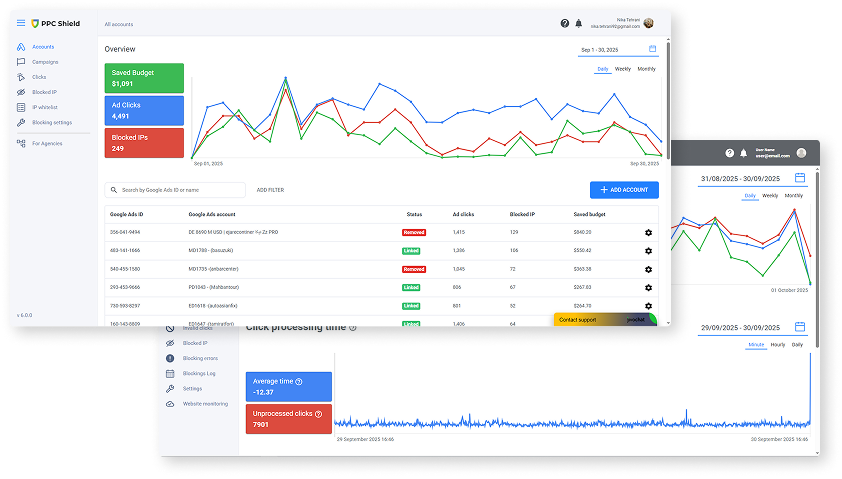This screenshot has height=479, width=842.
Task: Open Blockings Log in the sidebar
Action: [x=198, y=373]
